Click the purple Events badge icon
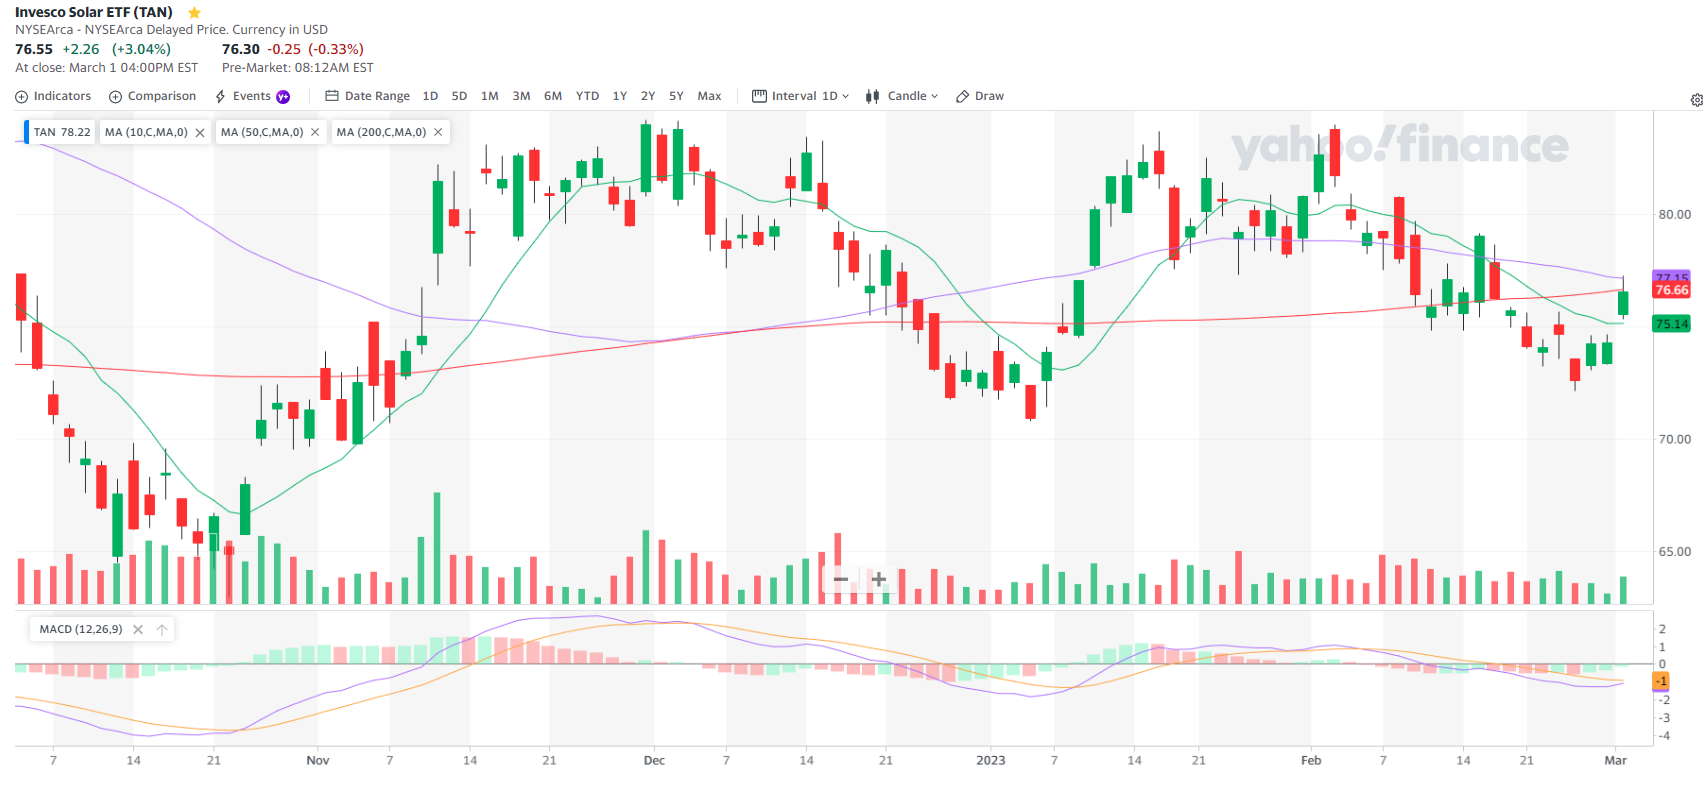The image size is (1703, 786). (x=283, y=97)
